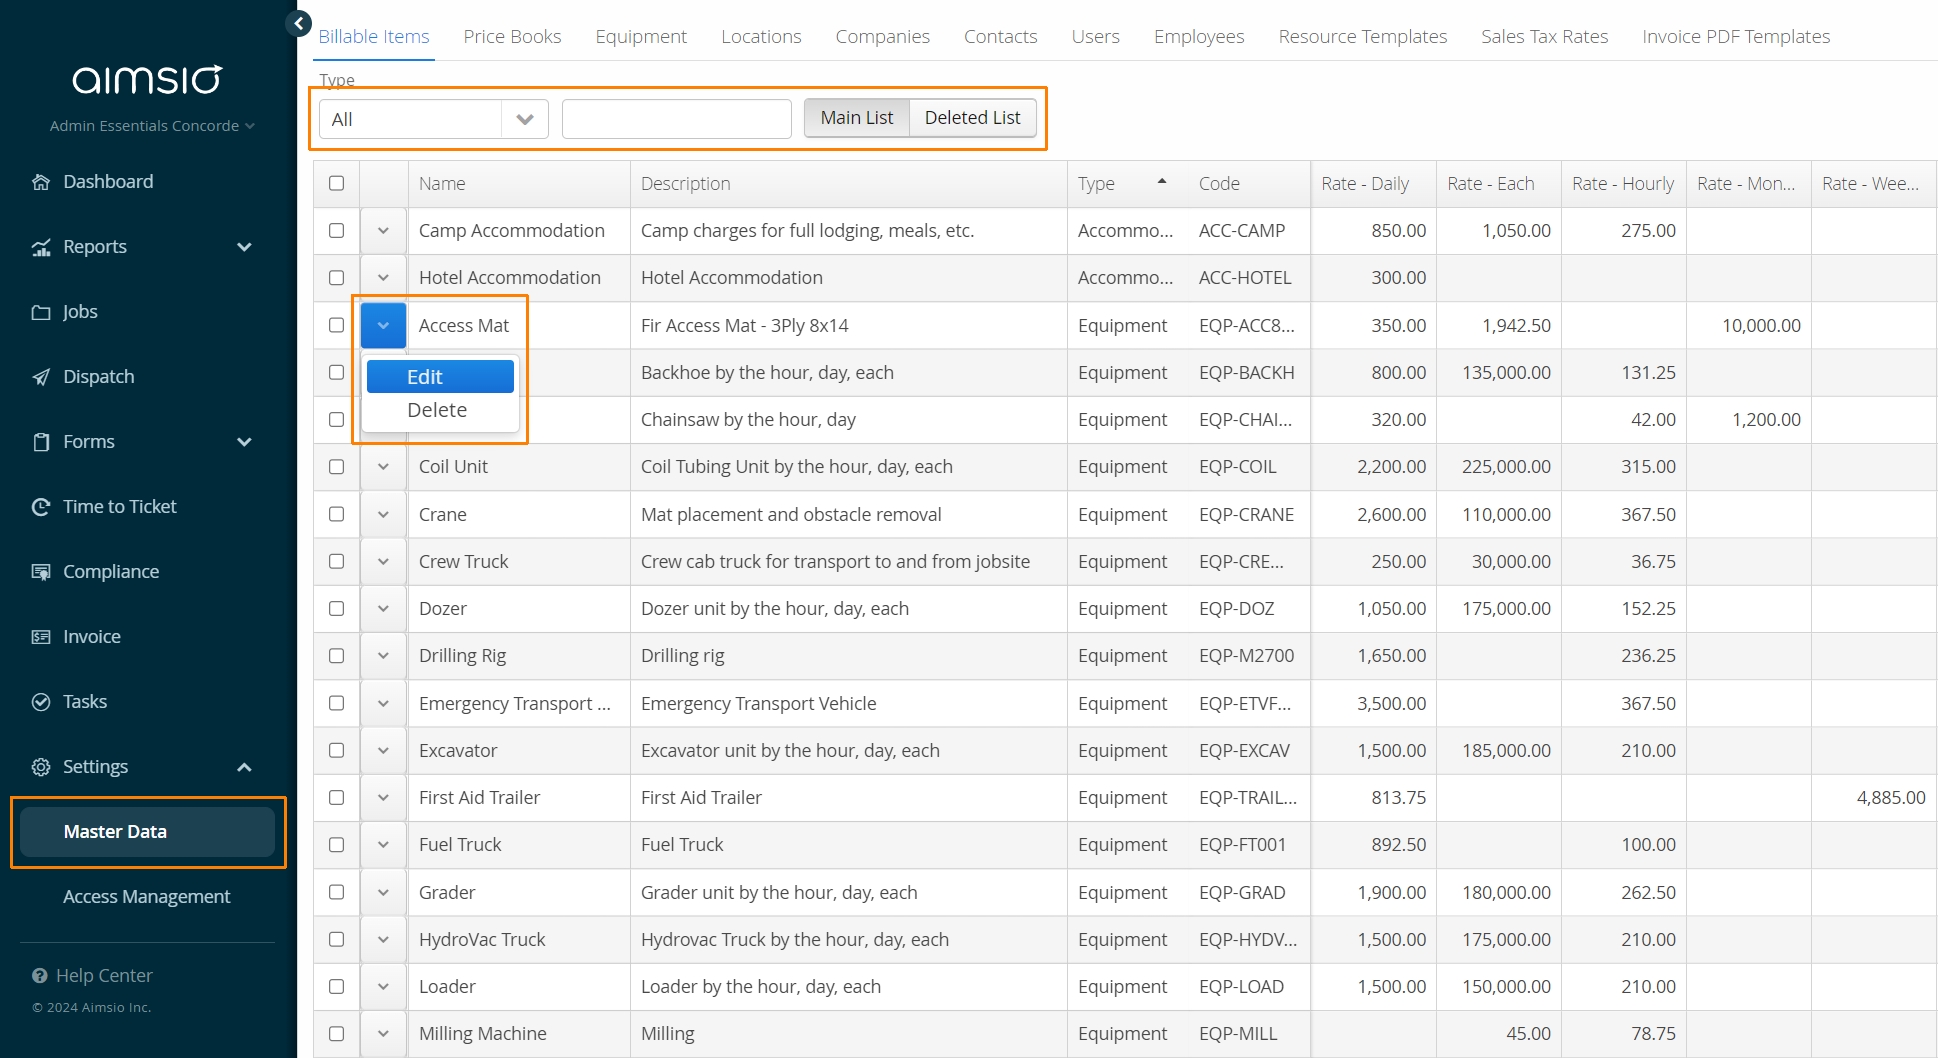Screen dimensions: 1938x1058
Task: Close the Access Mat row actions dropdown
Action: pos(383,325)
